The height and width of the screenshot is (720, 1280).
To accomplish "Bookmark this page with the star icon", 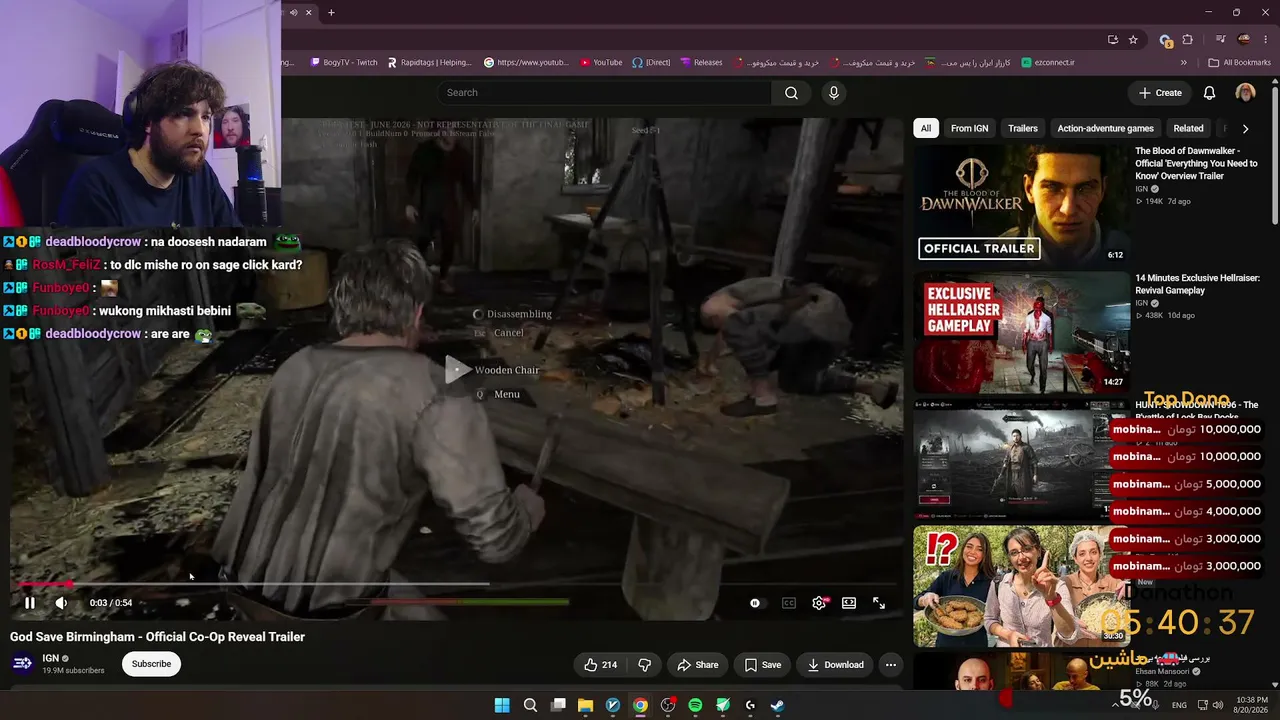I will pyautogui.click(x=1133, y=40).
